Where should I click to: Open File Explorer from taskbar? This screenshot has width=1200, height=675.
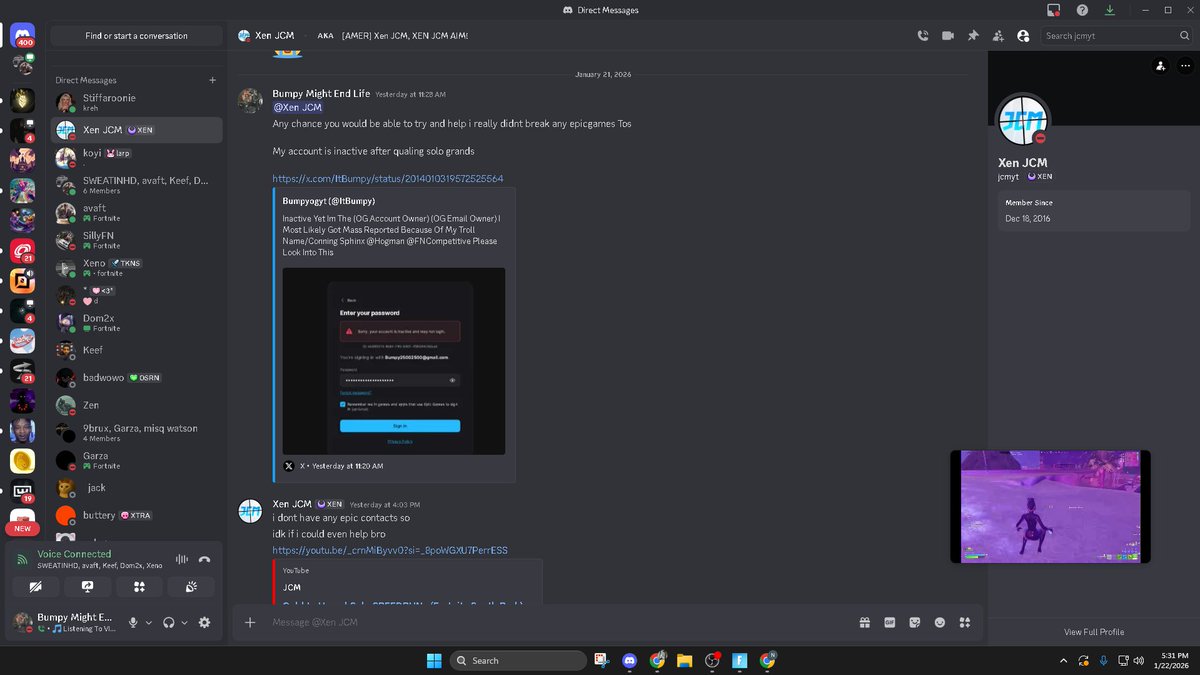click(x=684, y=660)
